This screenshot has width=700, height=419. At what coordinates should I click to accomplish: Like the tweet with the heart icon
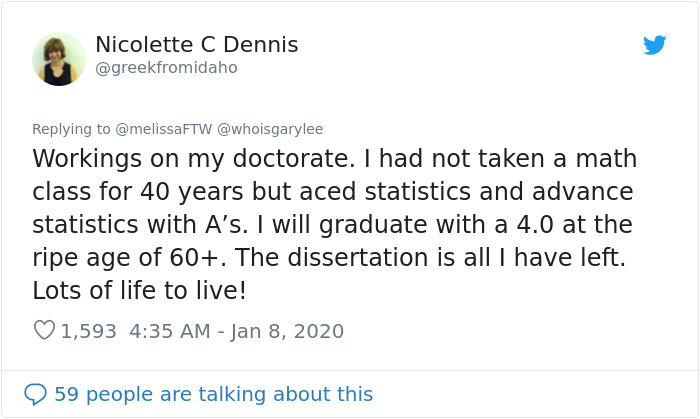(x=44, y=331)
